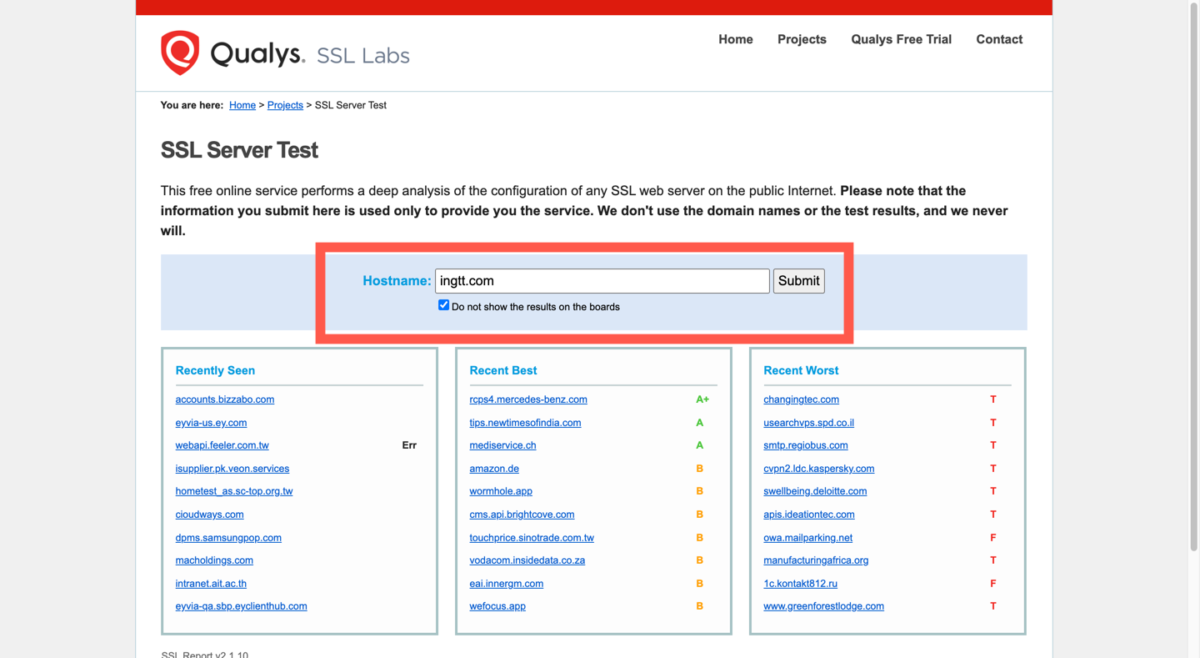This screenshot has height=658, width=1200.
Task: Open vodacom.insidedata.co.za link
Action: click(x=527, y=560)
